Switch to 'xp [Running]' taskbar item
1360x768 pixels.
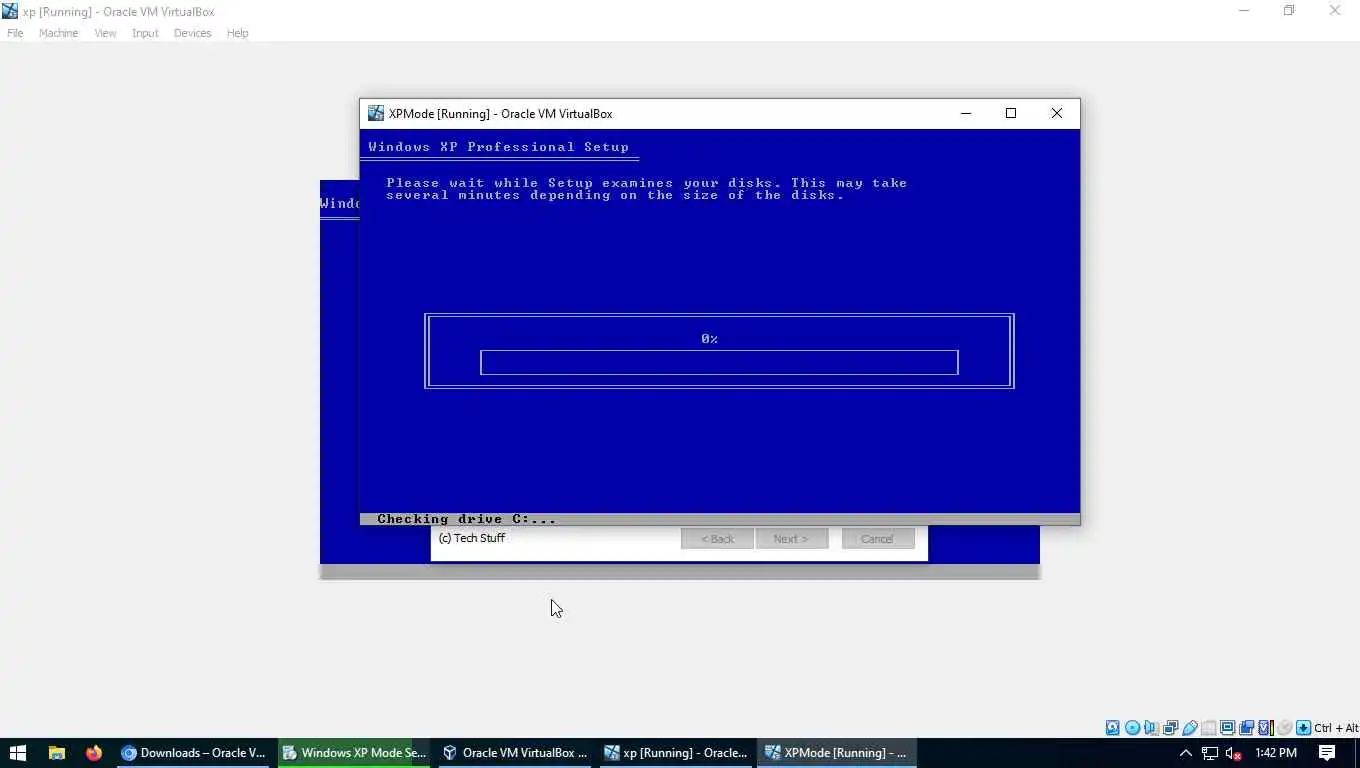(677, 753)
